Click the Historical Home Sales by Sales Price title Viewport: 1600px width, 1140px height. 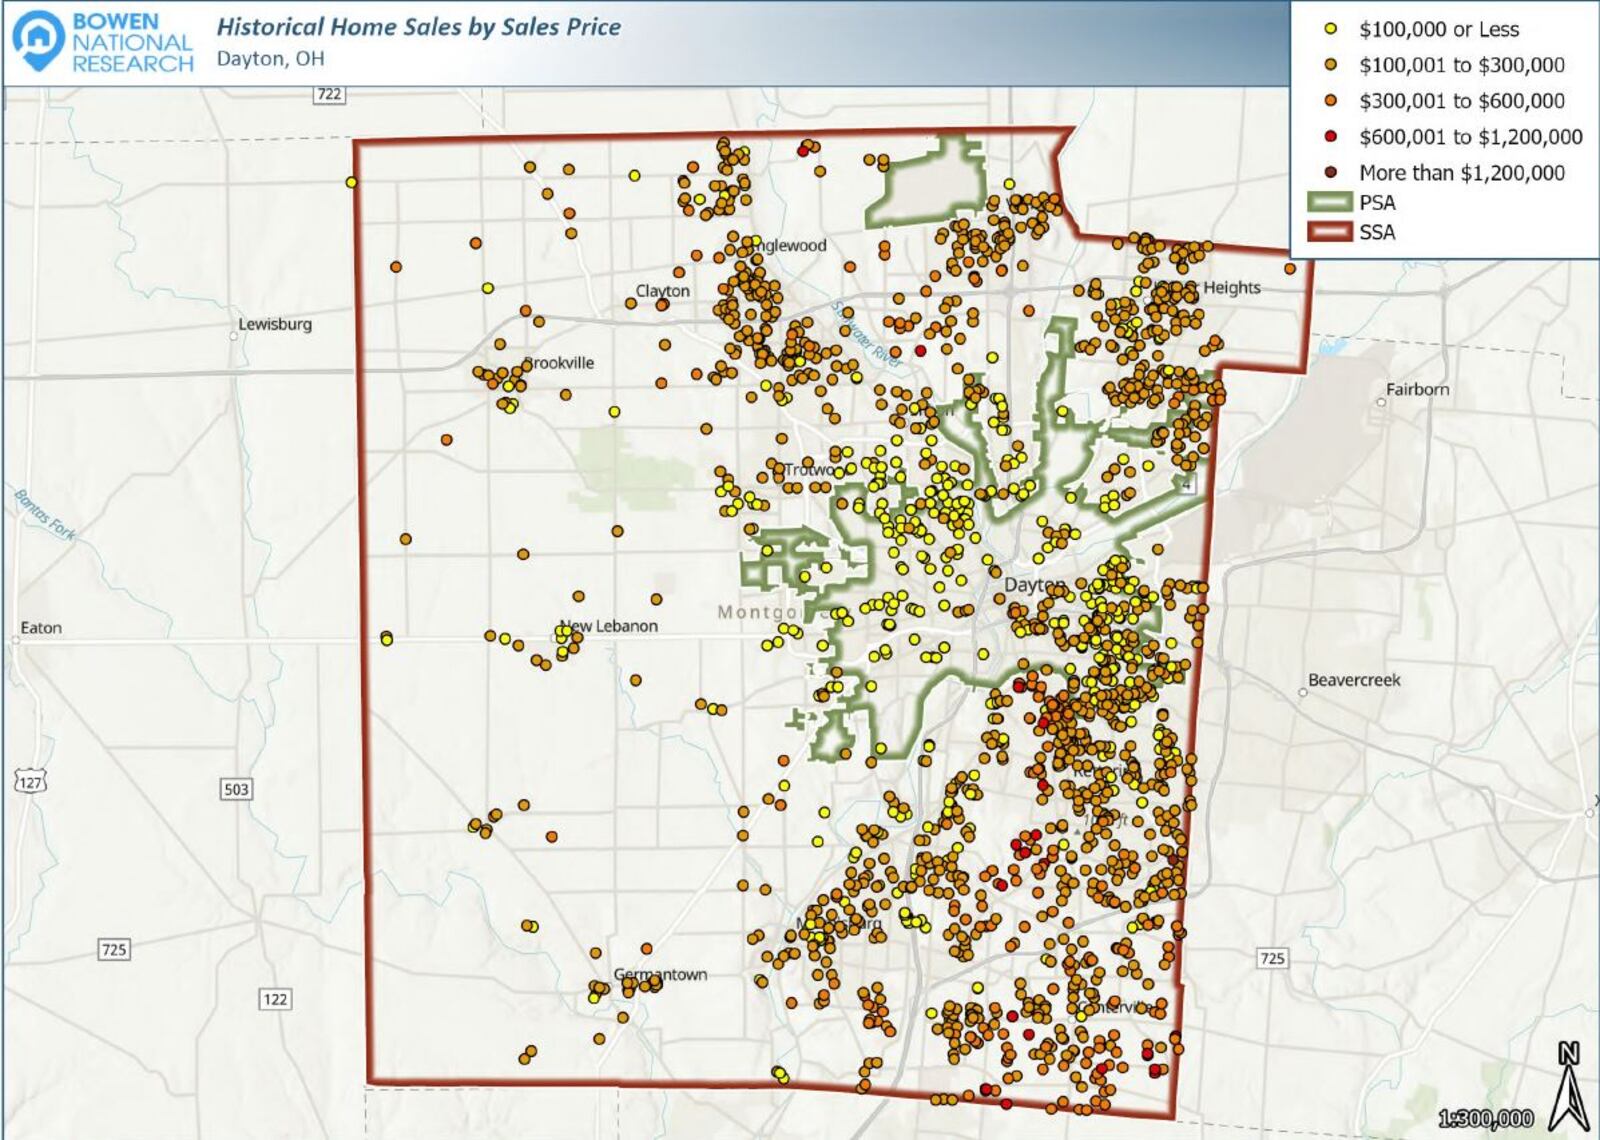tap(419, 27)
